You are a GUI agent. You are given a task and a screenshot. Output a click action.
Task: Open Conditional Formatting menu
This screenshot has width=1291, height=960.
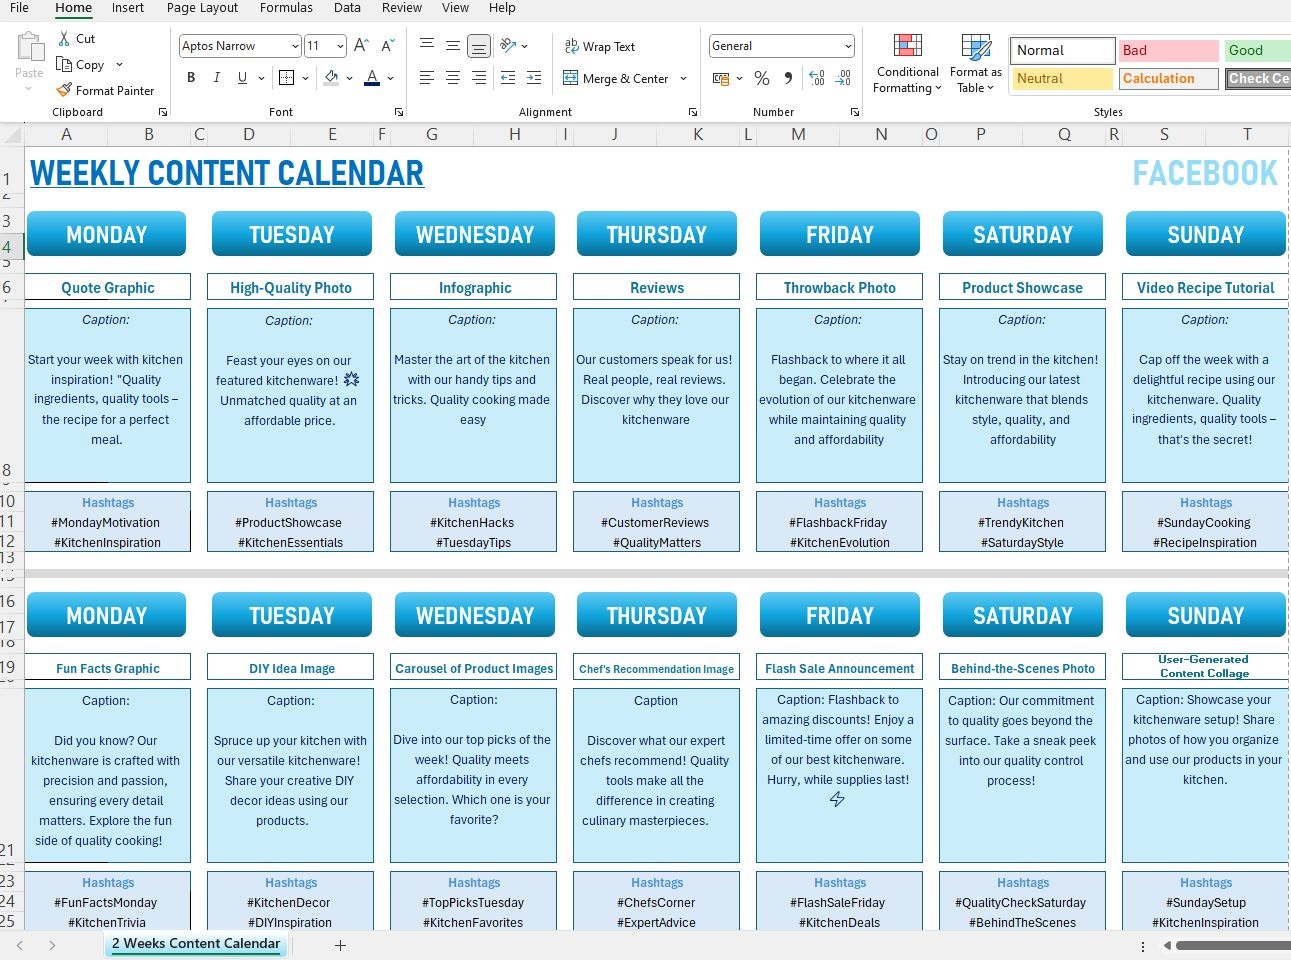pos(907,64)
